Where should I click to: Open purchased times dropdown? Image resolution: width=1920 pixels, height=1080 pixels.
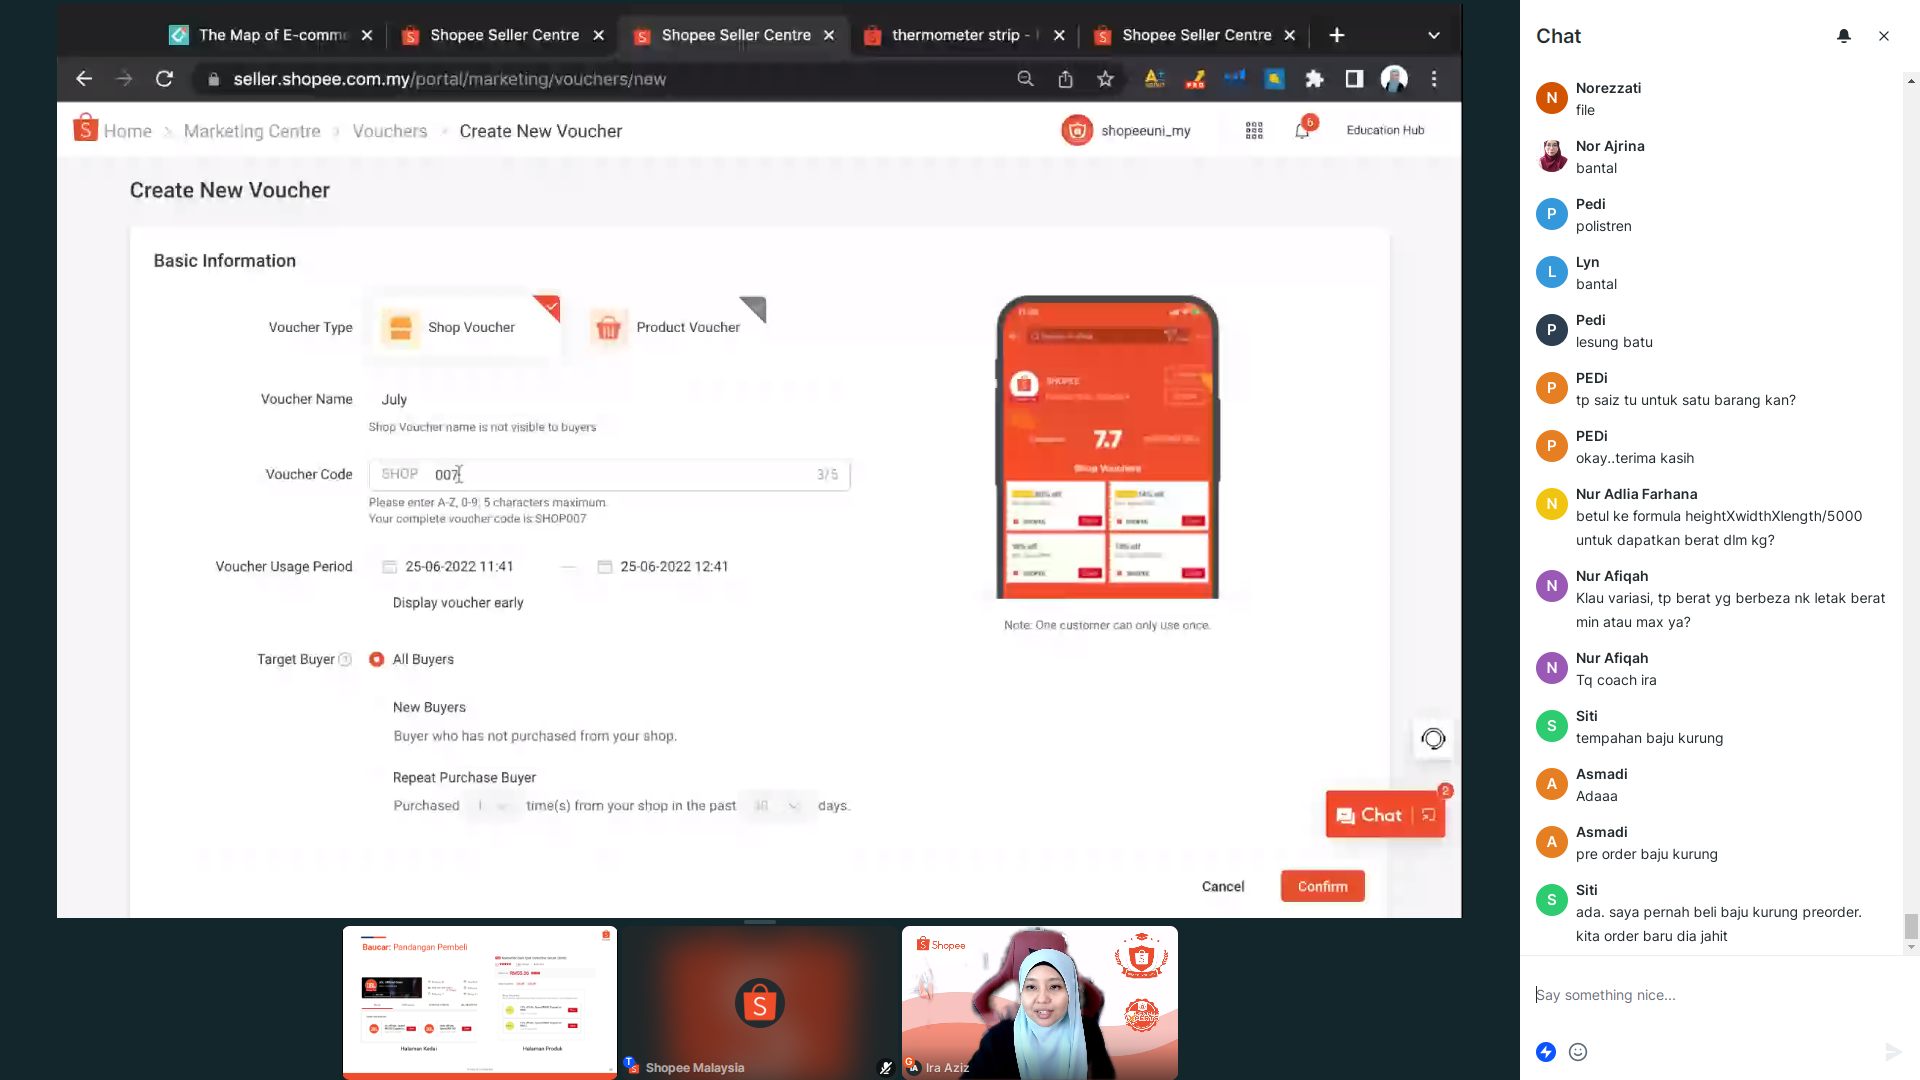(492, 806)
